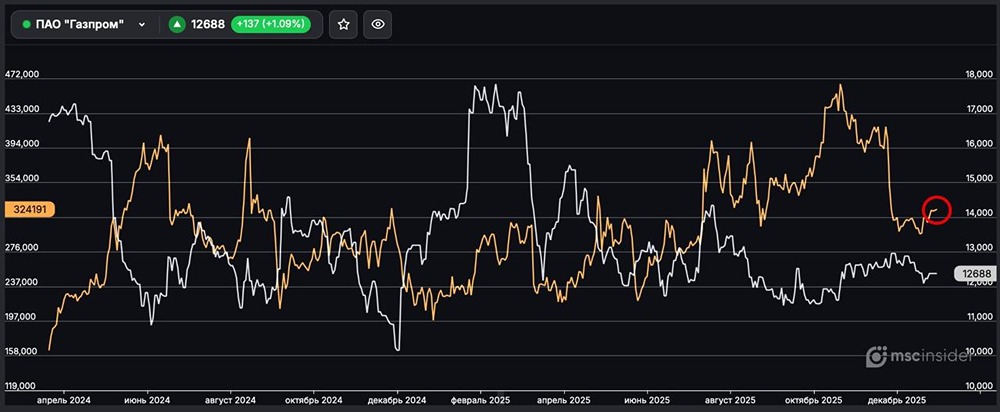Click the 18,000 right axis value
The height and width of the screenshot is (412, 1000).
point(978,75)
